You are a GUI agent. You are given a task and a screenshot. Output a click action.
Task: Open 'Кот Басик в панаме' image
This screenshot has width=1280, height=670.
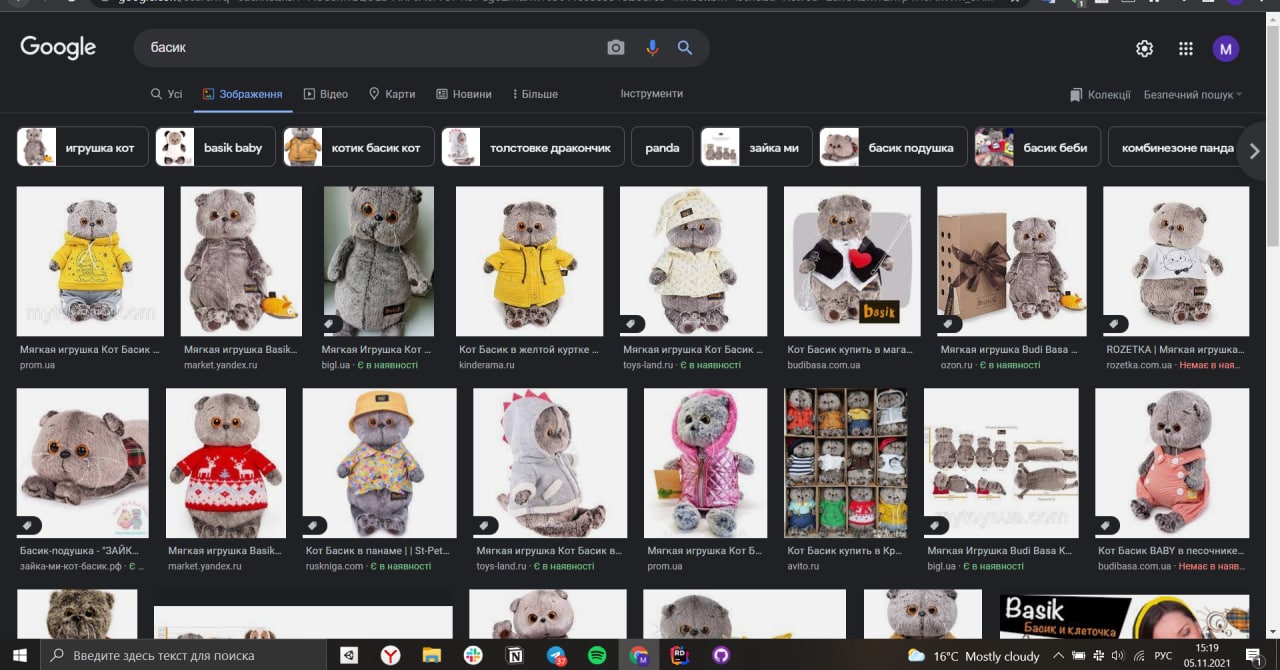pyautogui.click(x=380, y=463)
